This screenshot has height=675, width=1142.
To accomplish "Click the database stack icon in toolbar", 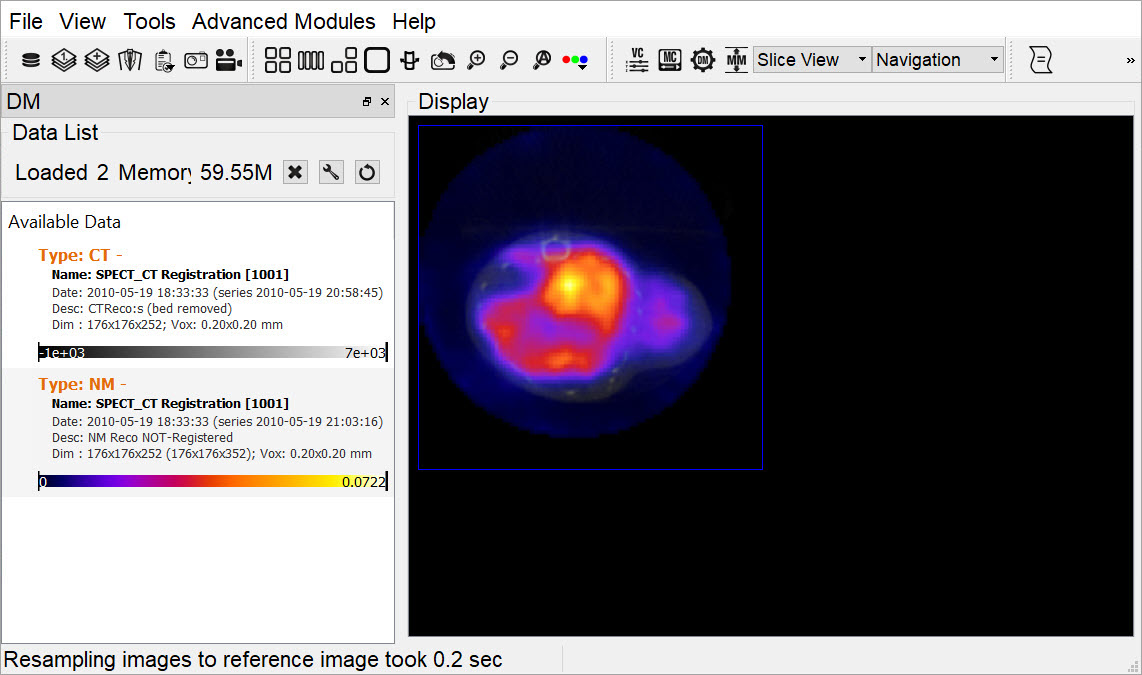I will point(31,61).
